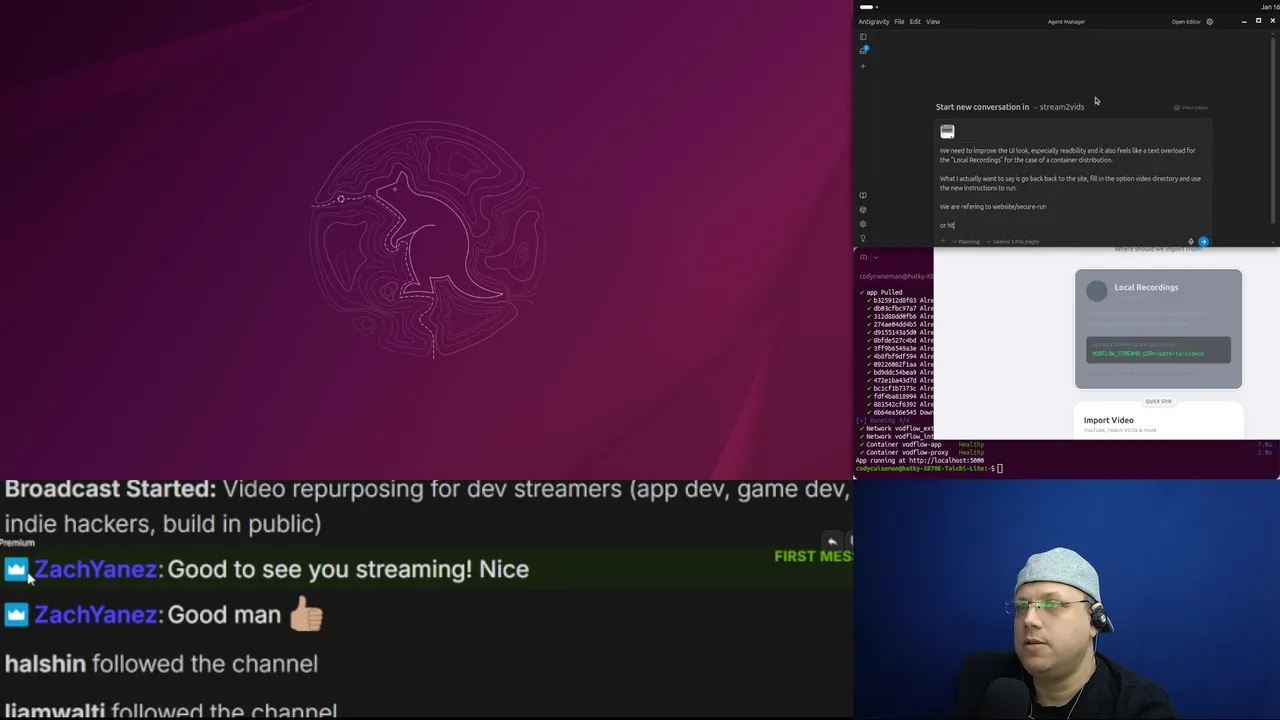
Task: Click ZachYanez username on 'Good man' message
Action: (x=95, y=615)
